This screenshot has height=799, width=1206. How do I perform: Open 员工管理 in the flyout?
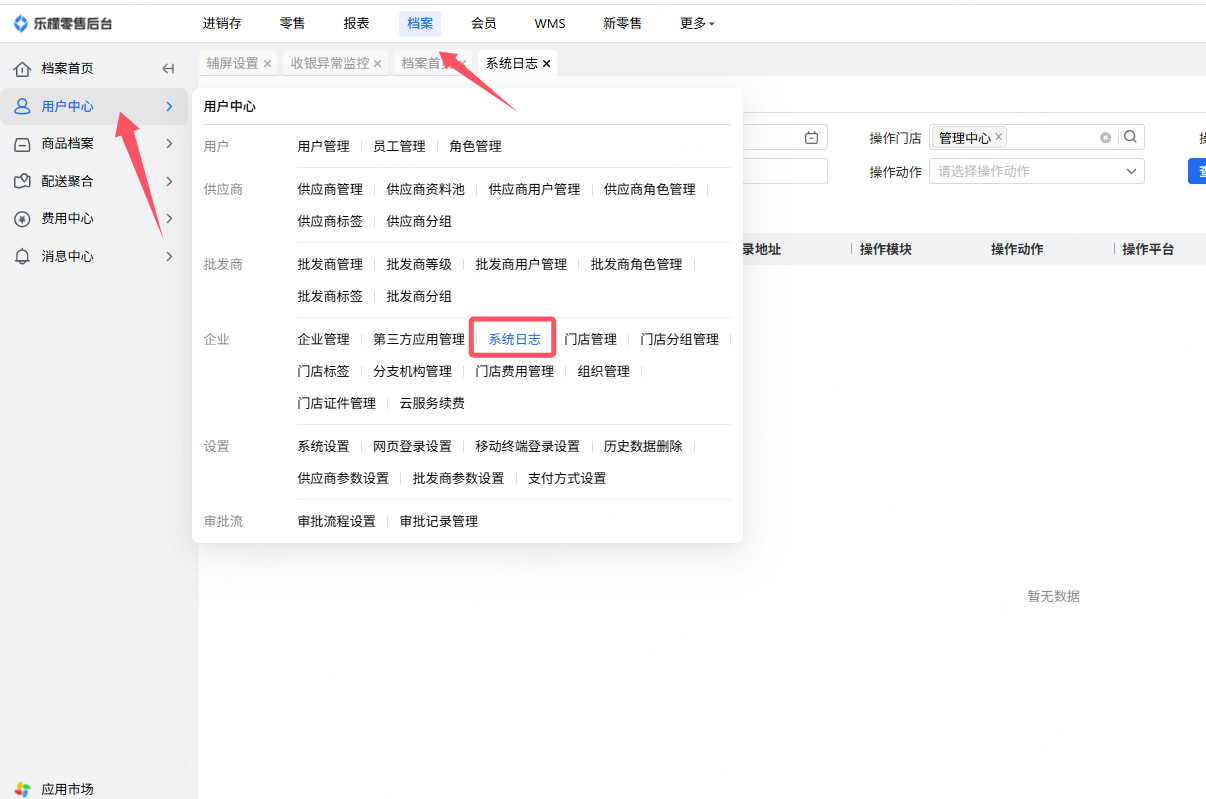(399, 146)
